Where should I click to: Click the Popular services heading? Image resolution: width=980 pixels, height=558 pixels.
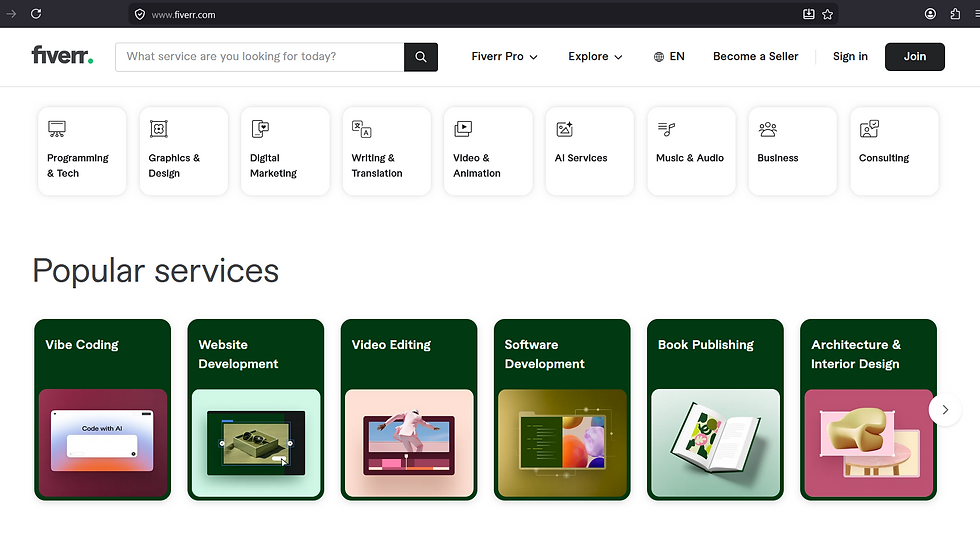coord(156,271)
